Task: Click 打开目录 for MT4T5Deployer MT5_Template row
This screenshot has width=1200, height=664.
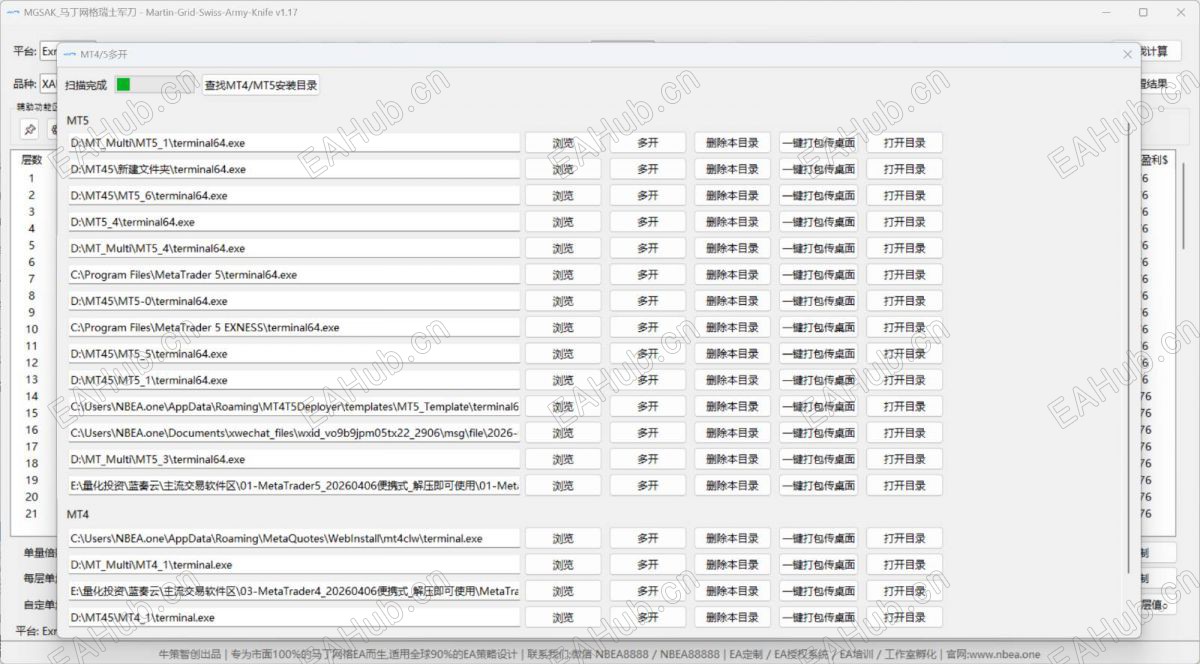Action: (x=904, y=407)
